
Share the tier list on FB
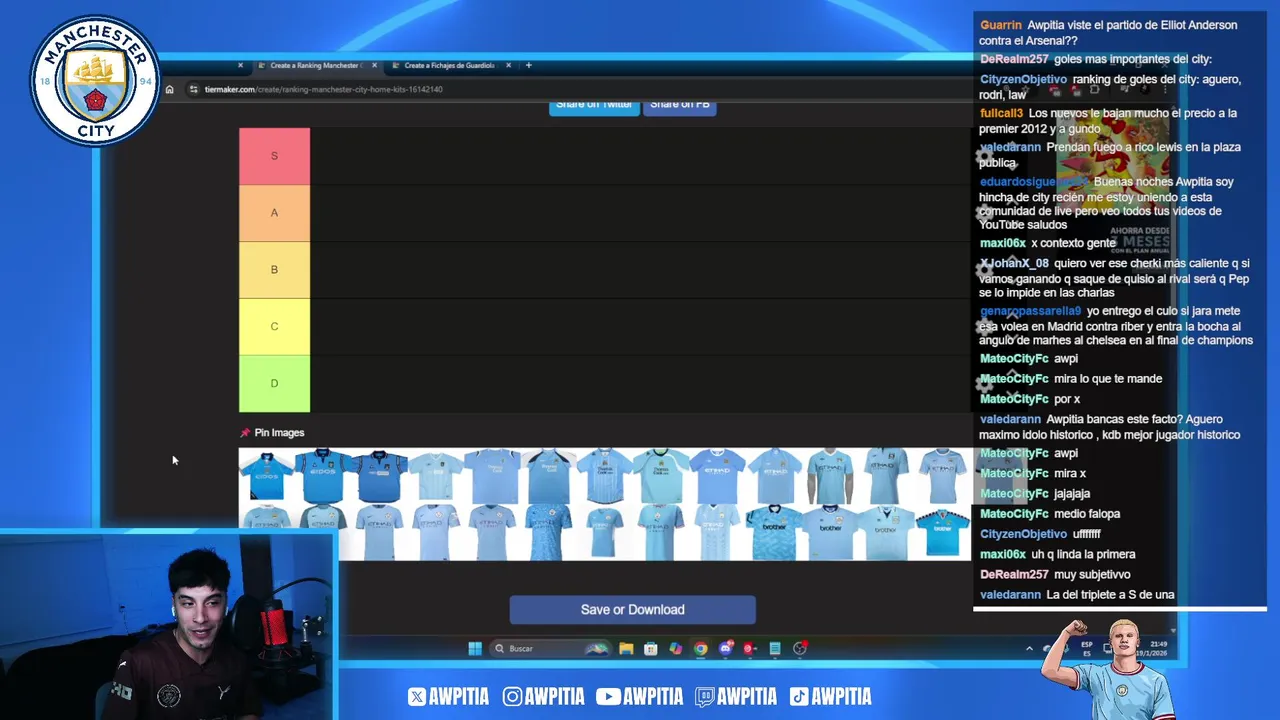coord(680,106)
